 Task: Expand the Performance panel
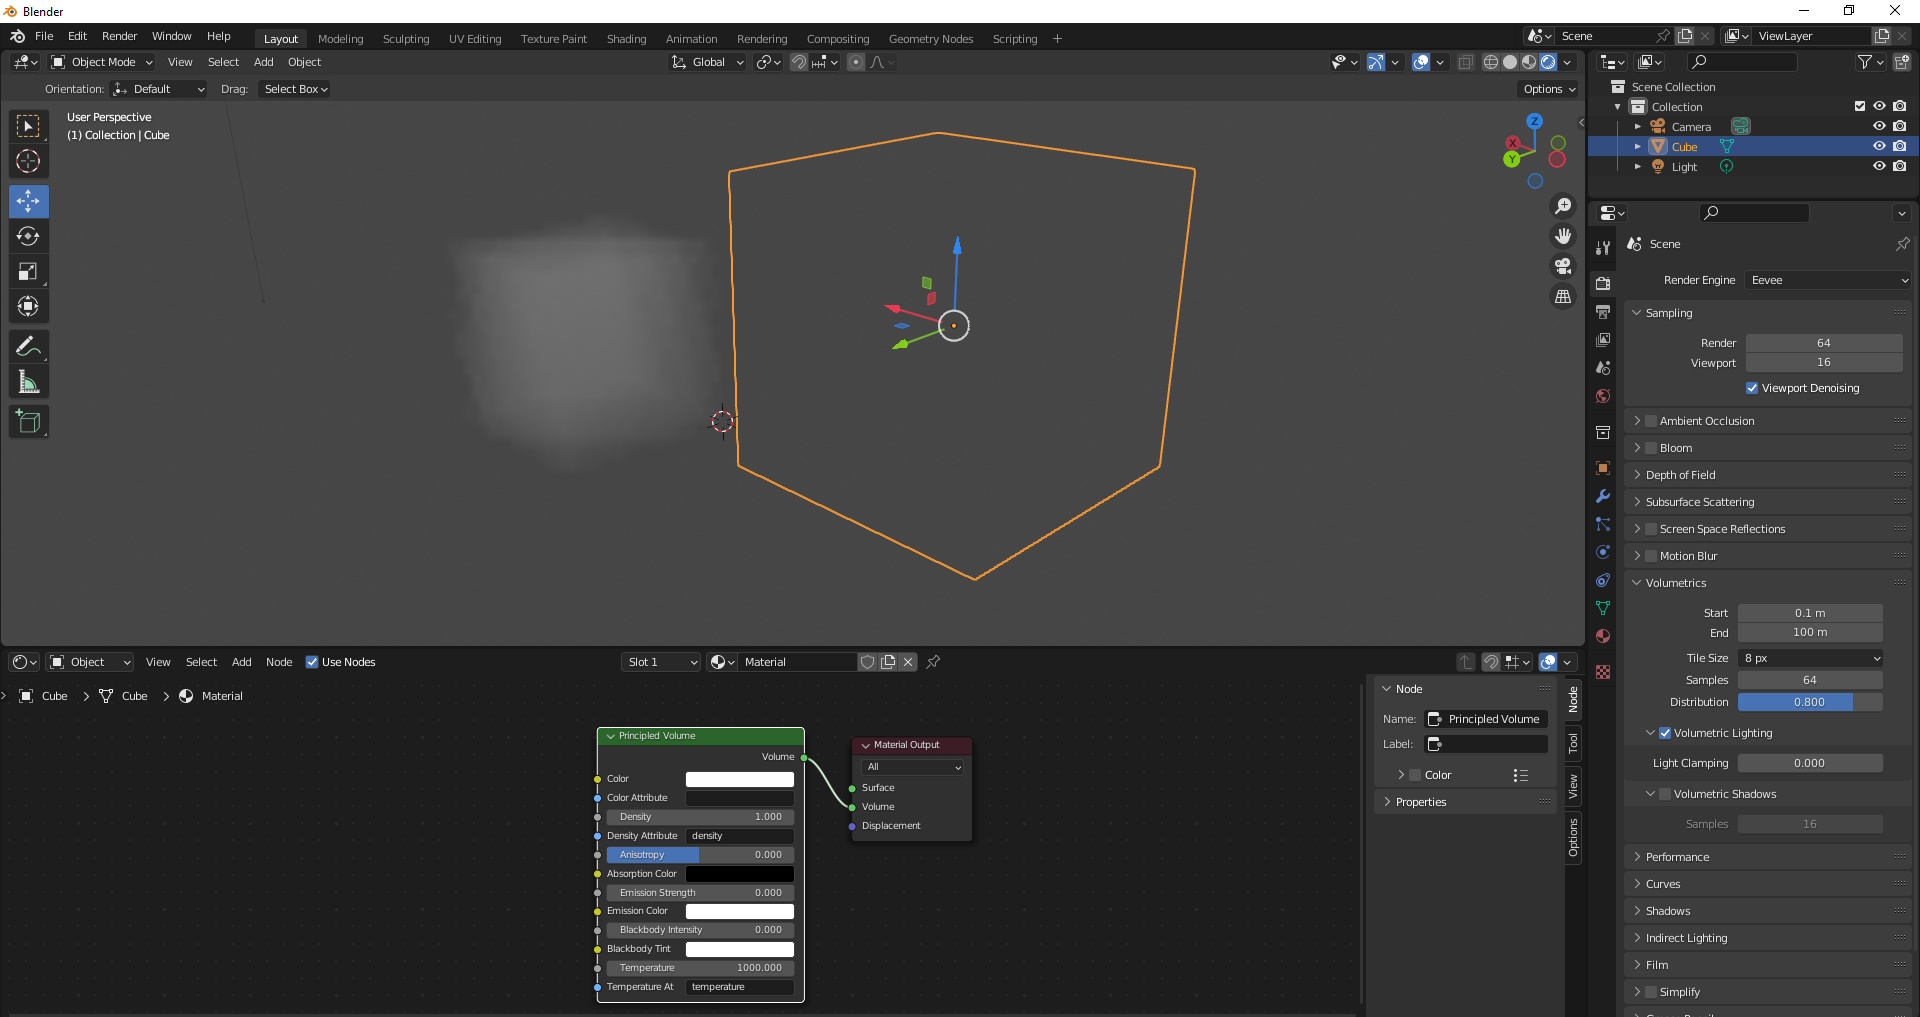pos(1677,857)
